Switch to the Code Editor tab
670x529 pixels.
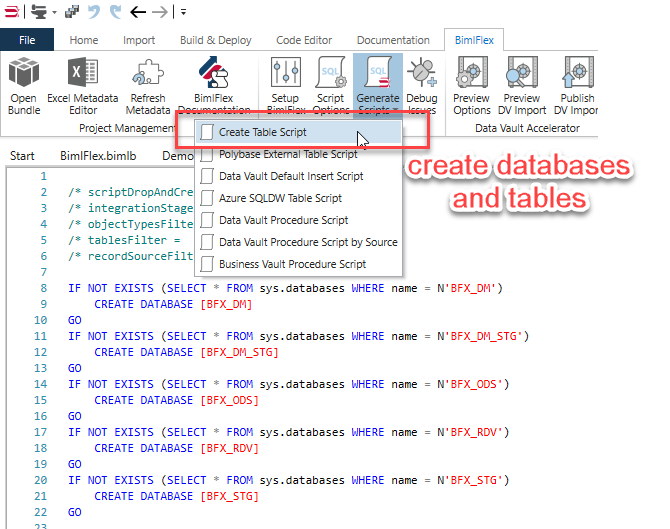pos(304,40)
